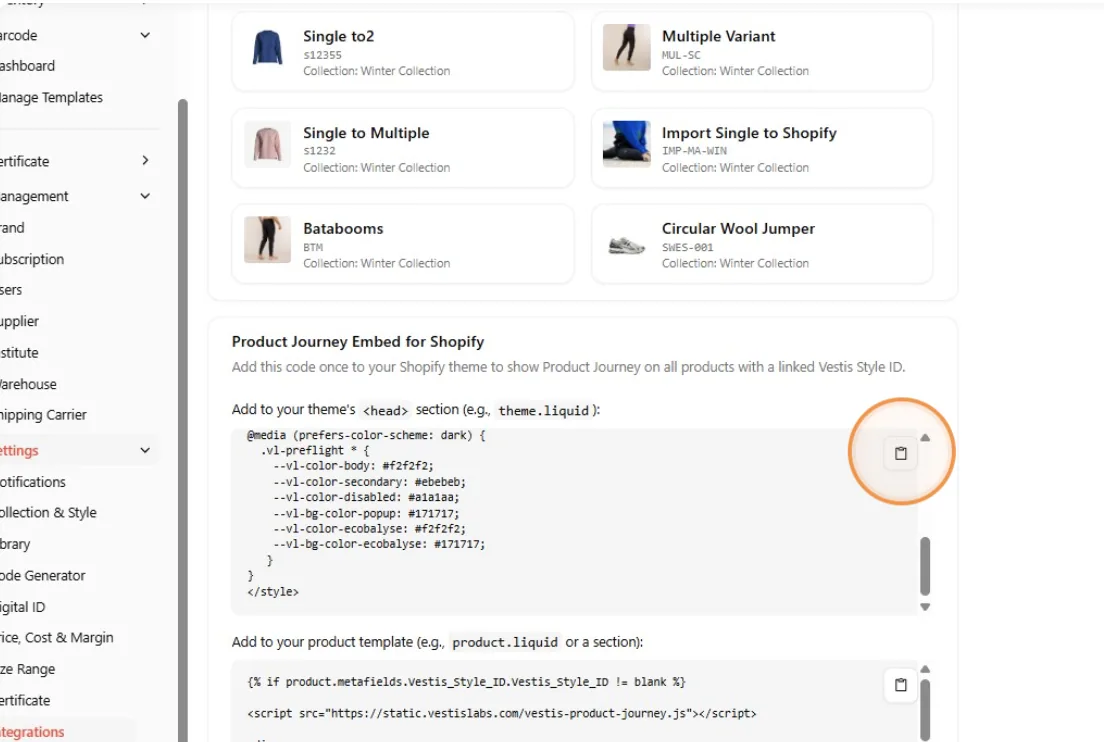Go to Subscription in the sidebar

click(x=32, y=259)
